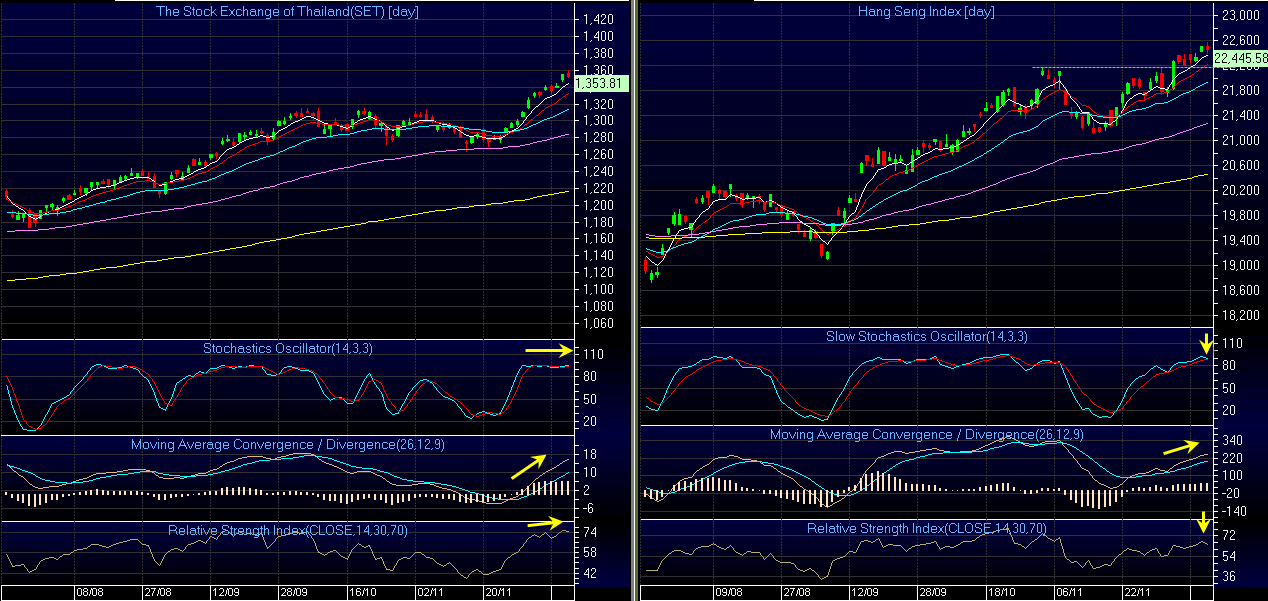Screen dimensions: 1268x601
Task: Select the MACD(26,12,9) title in the Hang Seng chart
Action: coord(926,435)
